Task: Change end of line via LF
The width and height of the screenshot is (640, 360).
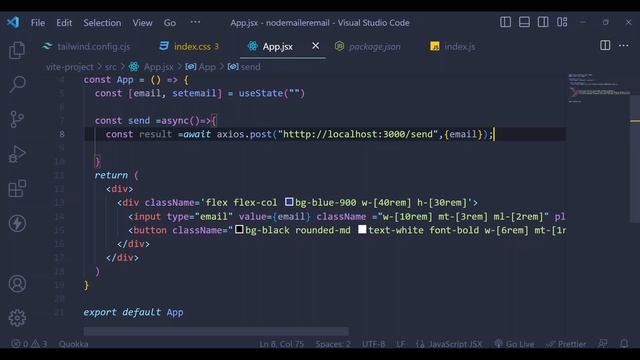Action: [x=400, y=344]
